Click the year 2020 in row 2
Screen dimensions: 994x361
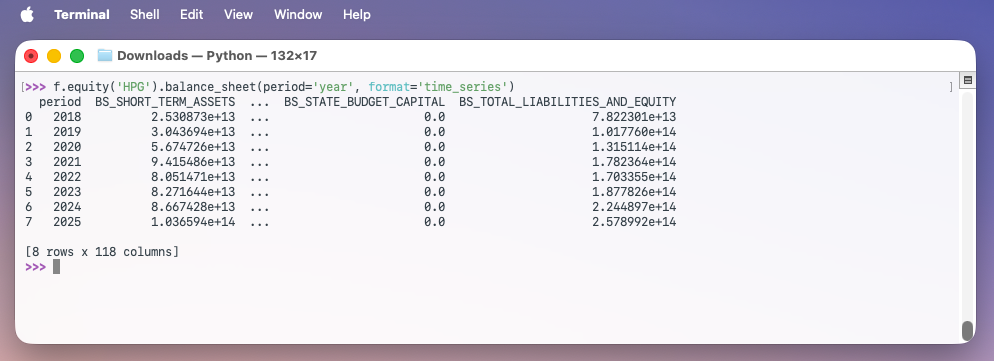67,147
